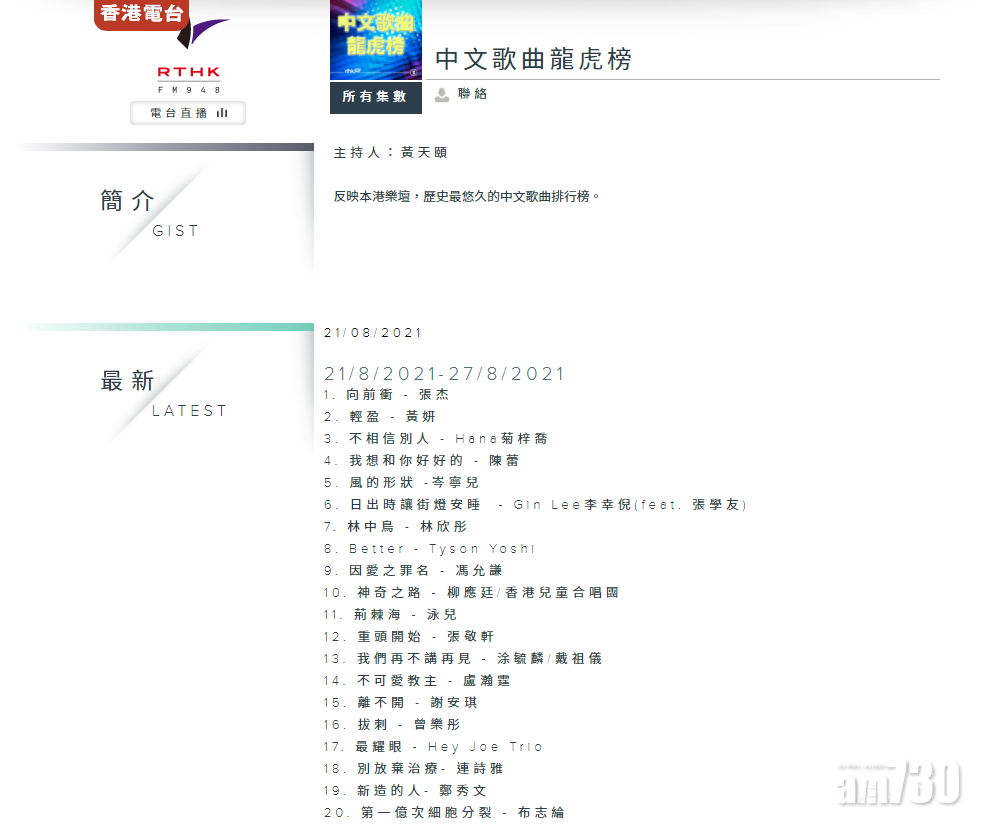Viewport: 984px width, 825px height.
Task: Click the 中文歌曲龍虎榜 programme thumbnail
Action: pos(376,40)
